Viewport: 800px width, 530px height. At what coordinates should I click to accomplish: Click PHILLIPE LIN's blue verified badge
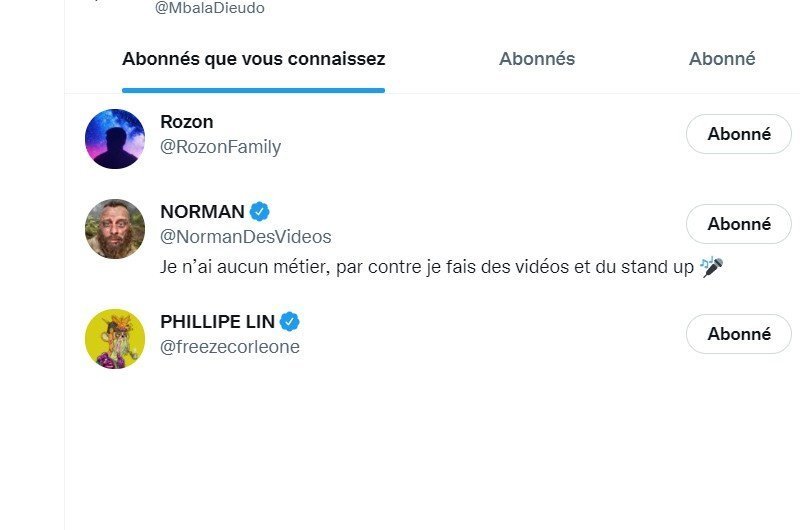point(290,321)
